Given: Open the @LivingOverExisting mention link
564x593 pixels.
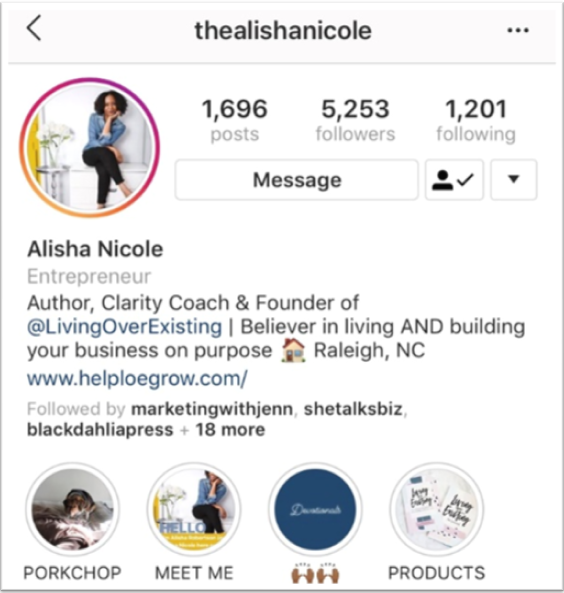Looking at the screenshot, I should tap(124, 327).
